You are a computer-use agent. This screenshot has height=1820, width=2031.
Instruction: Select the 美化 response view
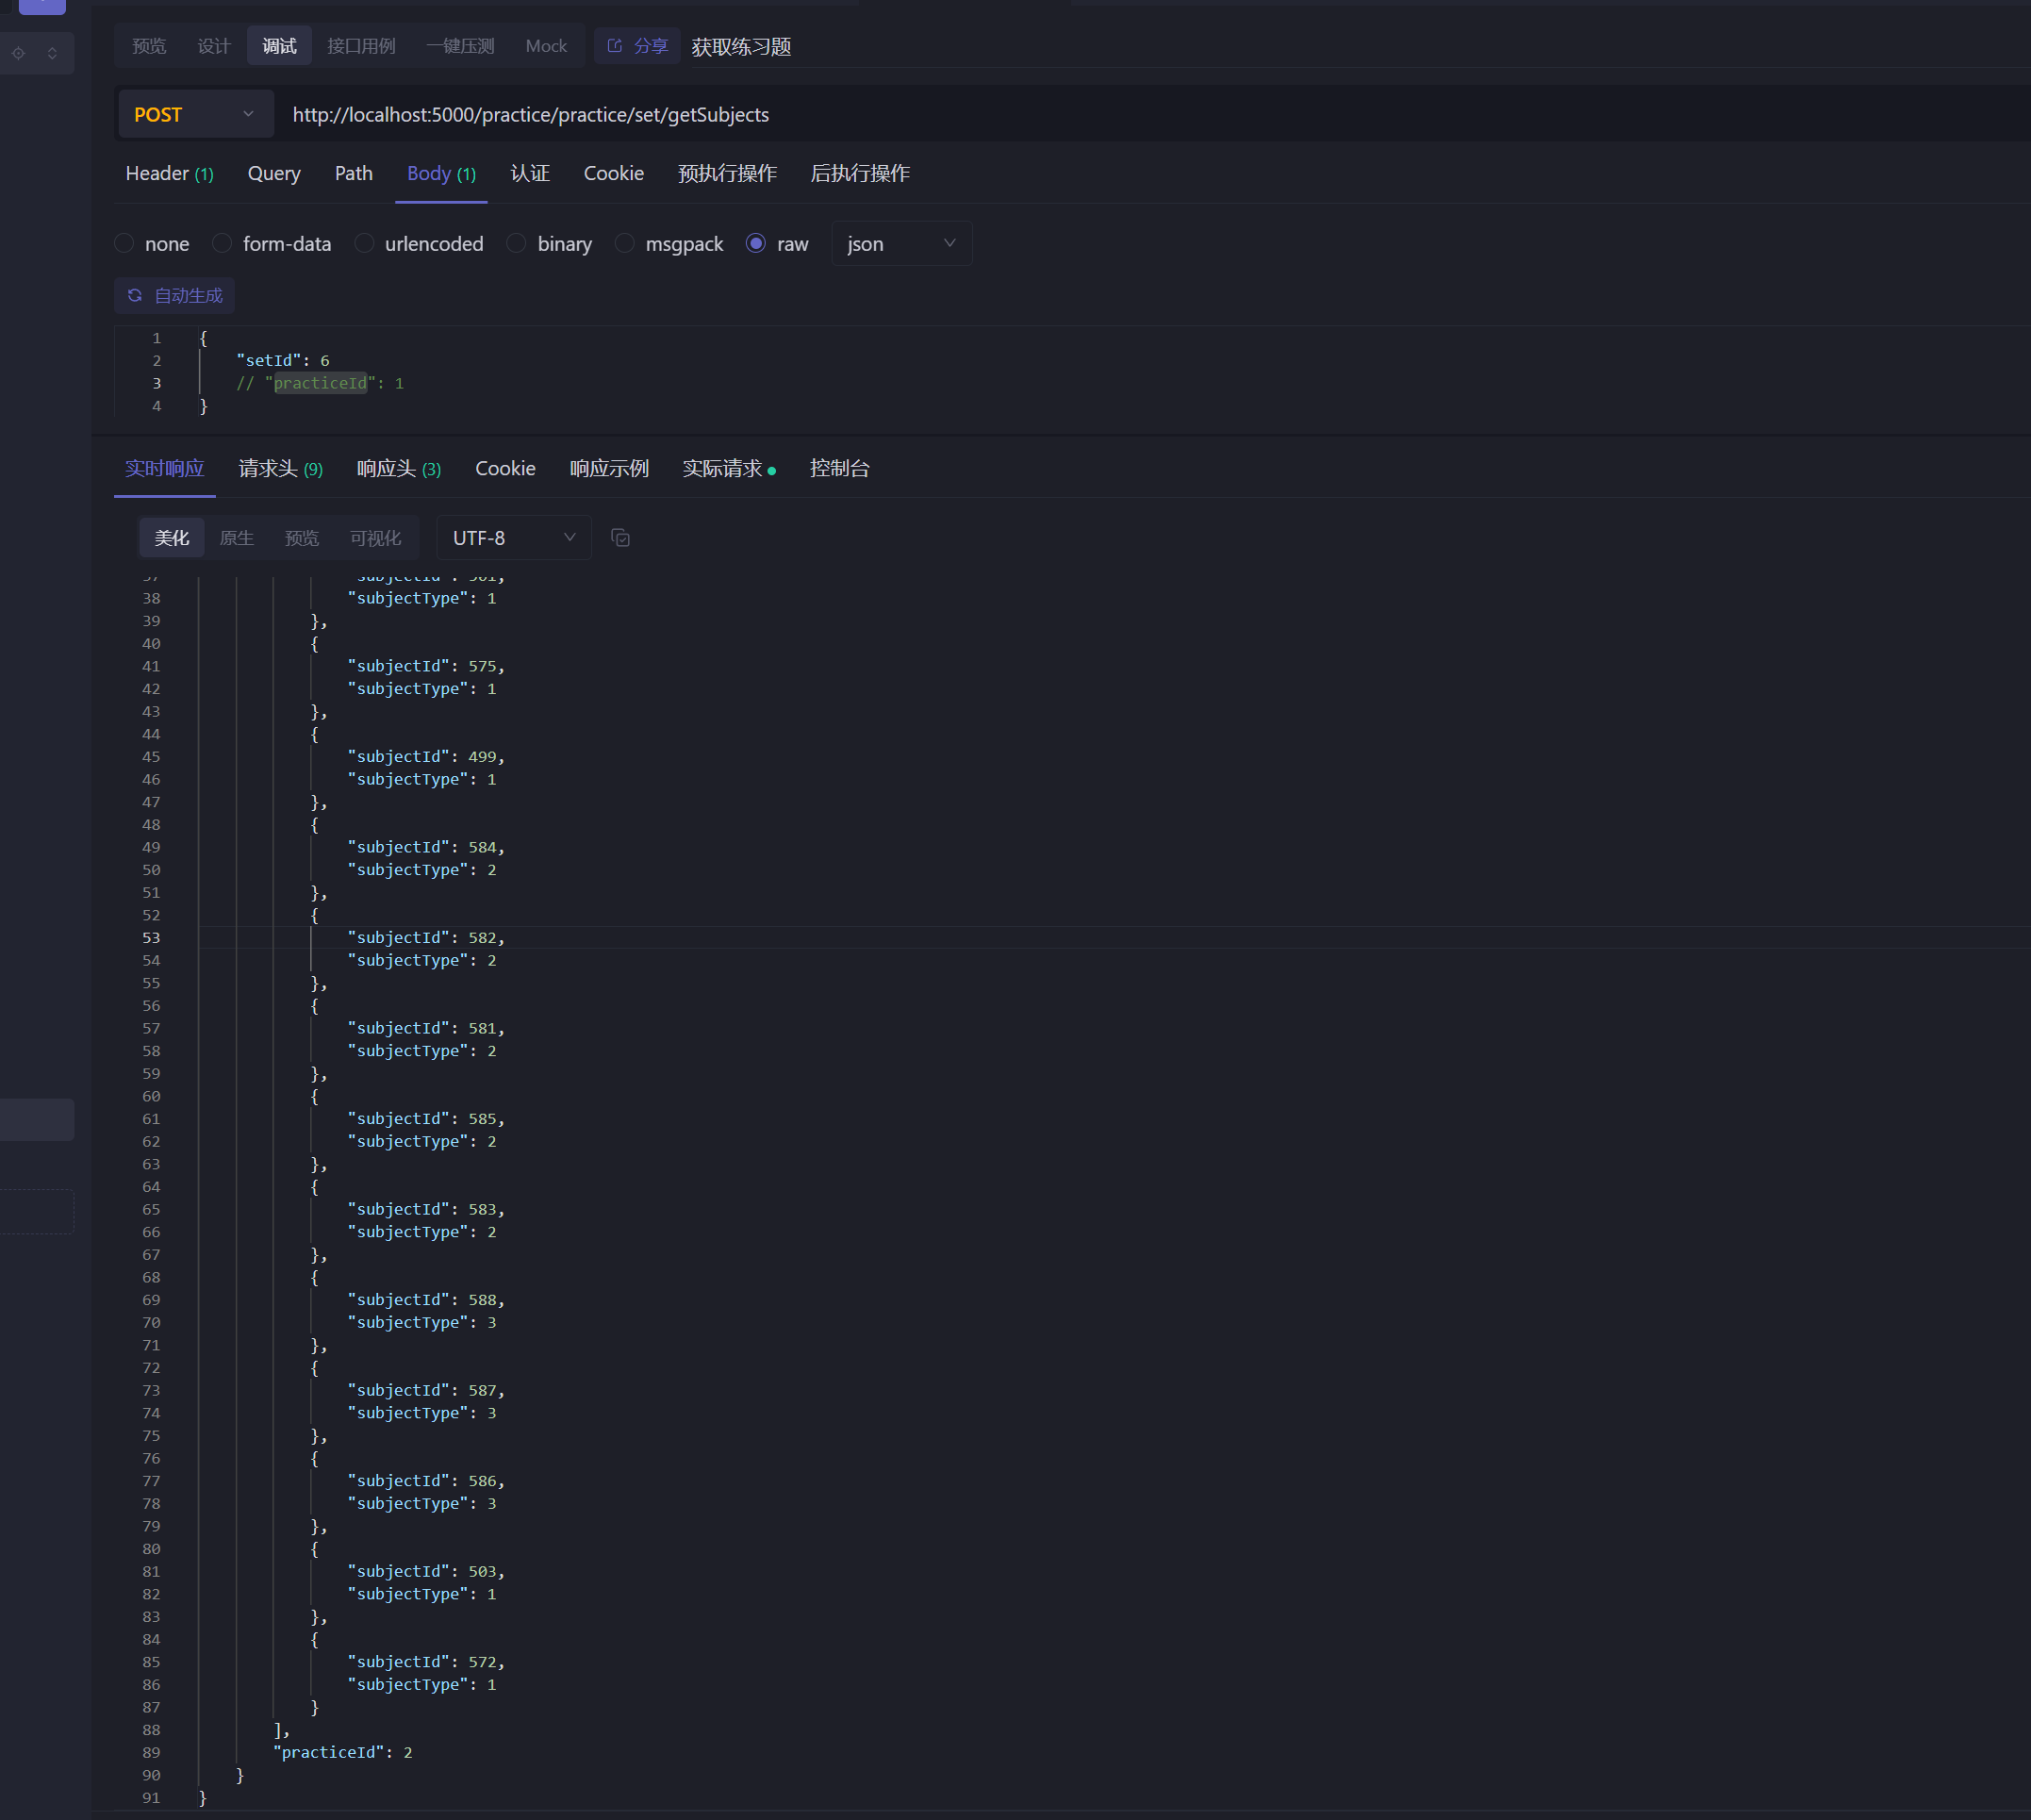click(171, 538)
